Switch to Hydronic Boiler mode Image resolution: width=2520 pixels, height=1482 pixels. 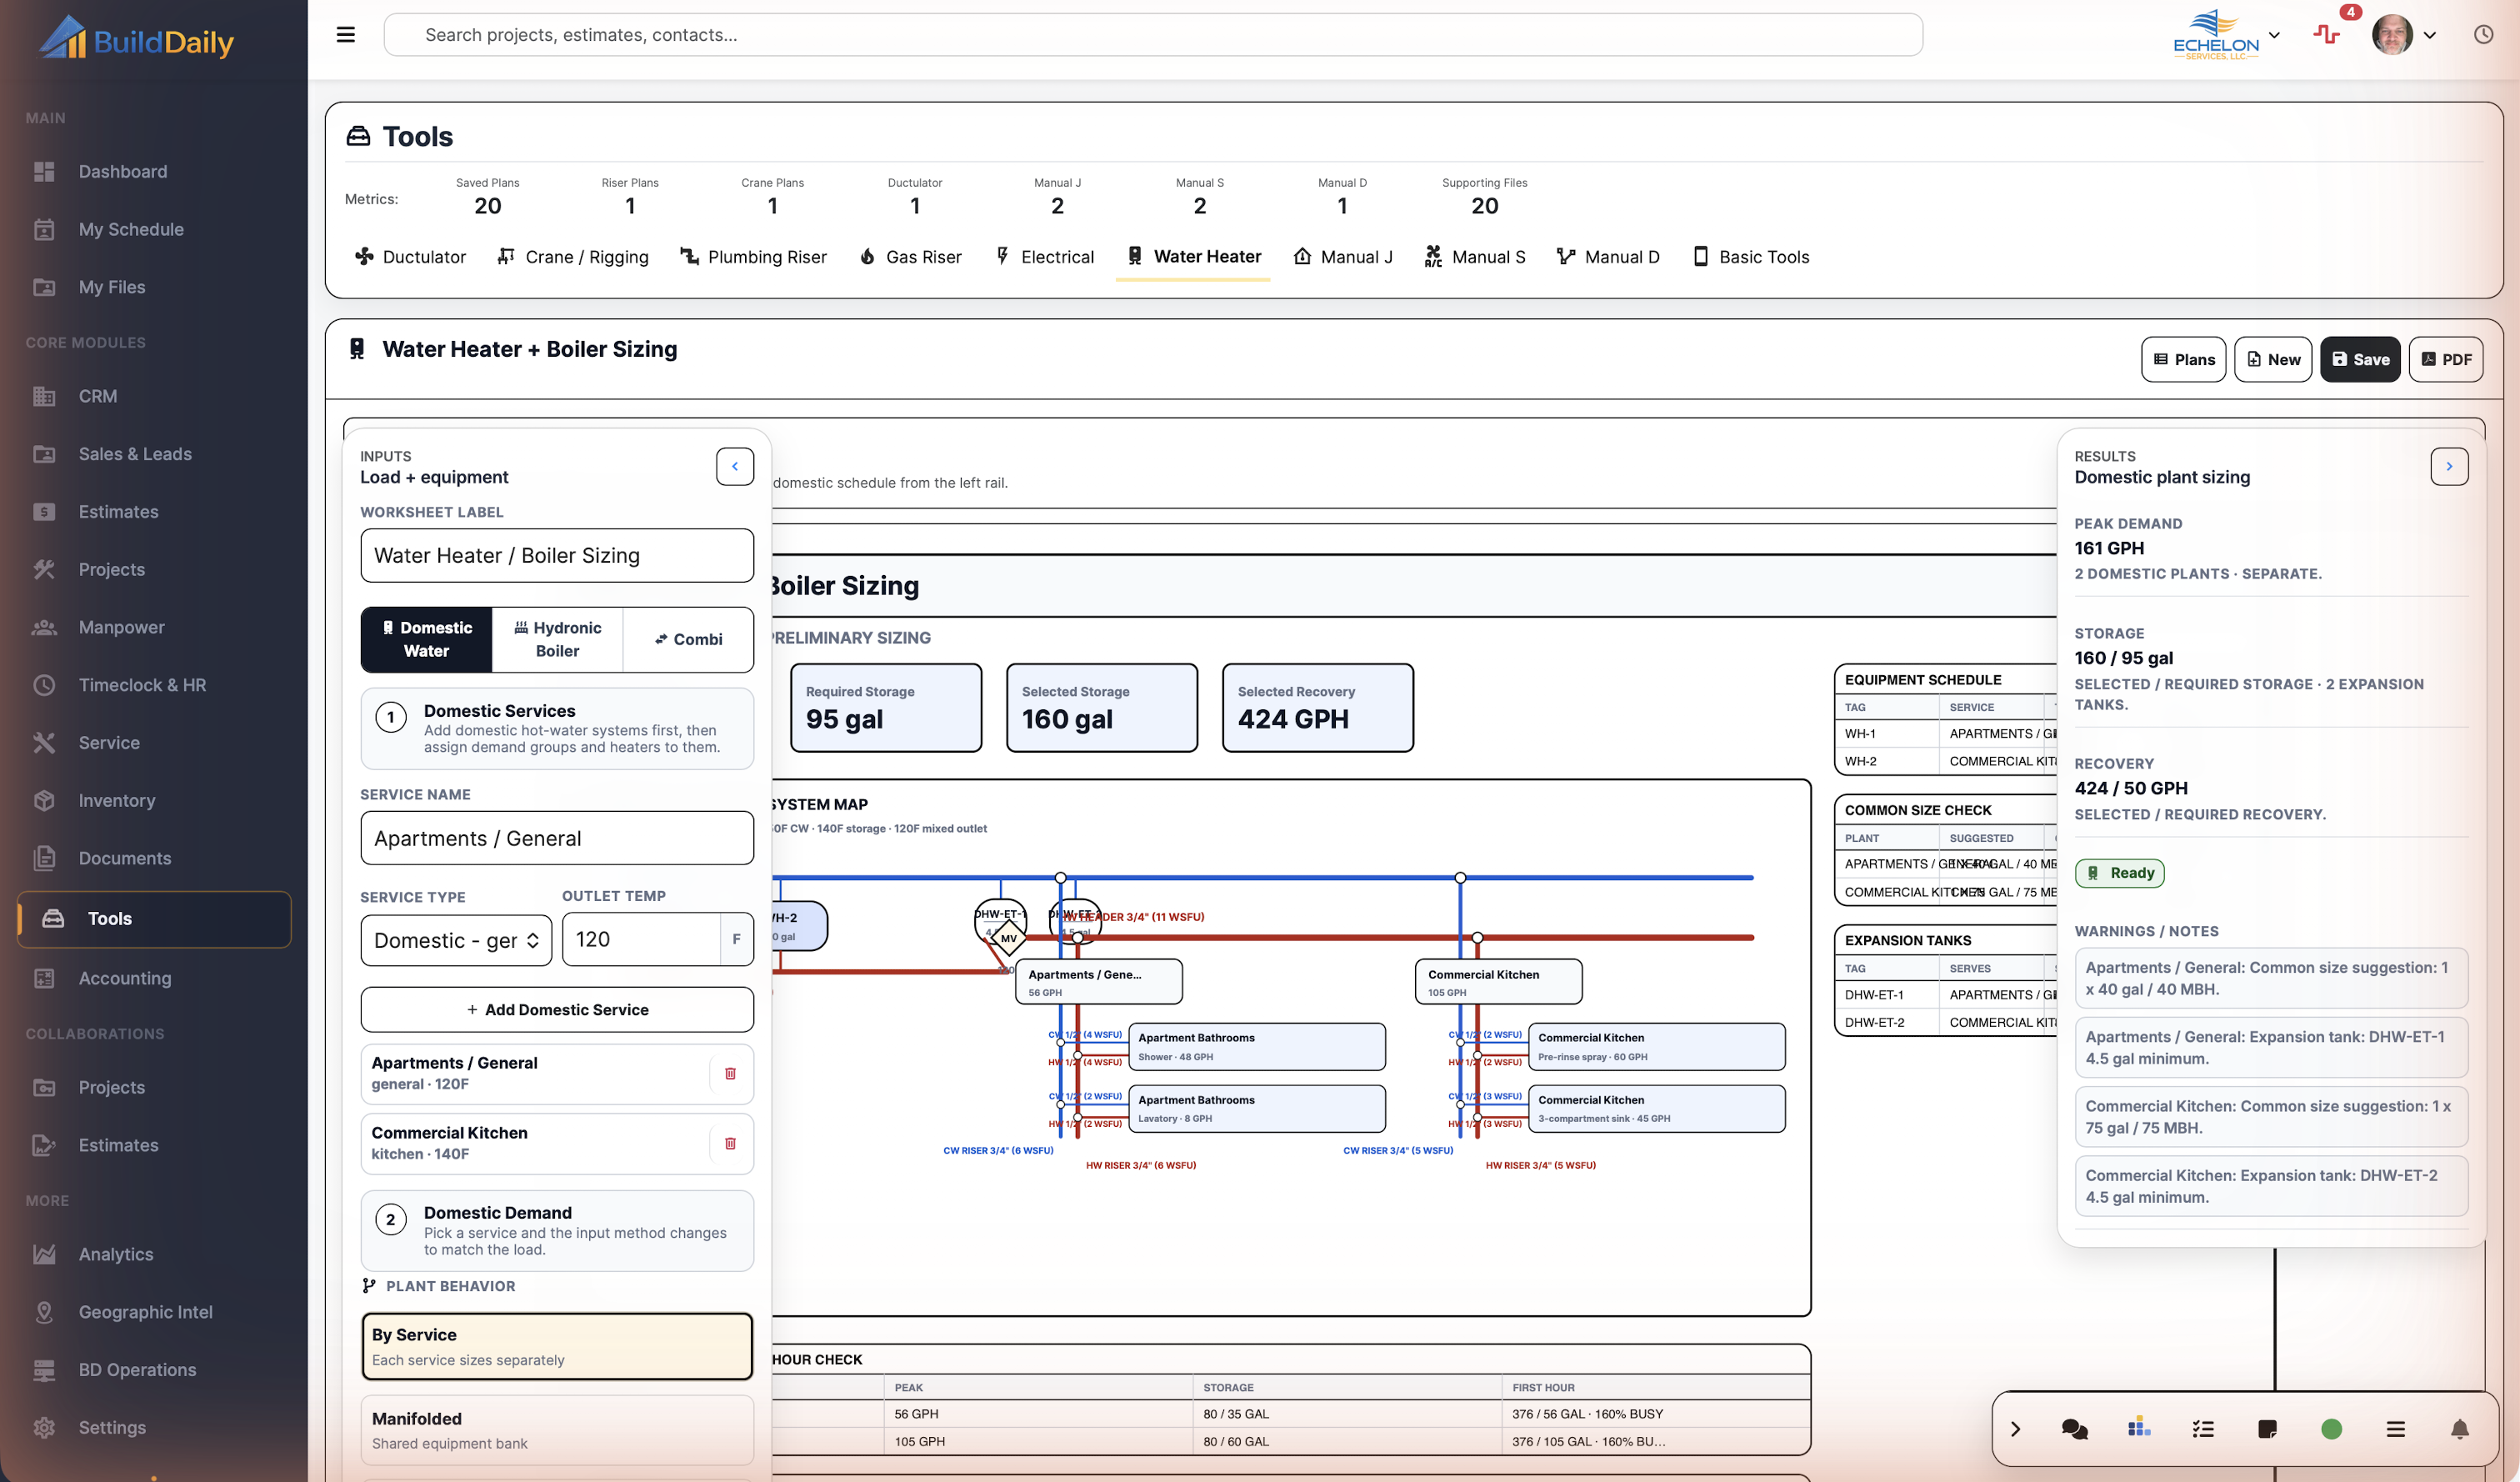(558, 639)
